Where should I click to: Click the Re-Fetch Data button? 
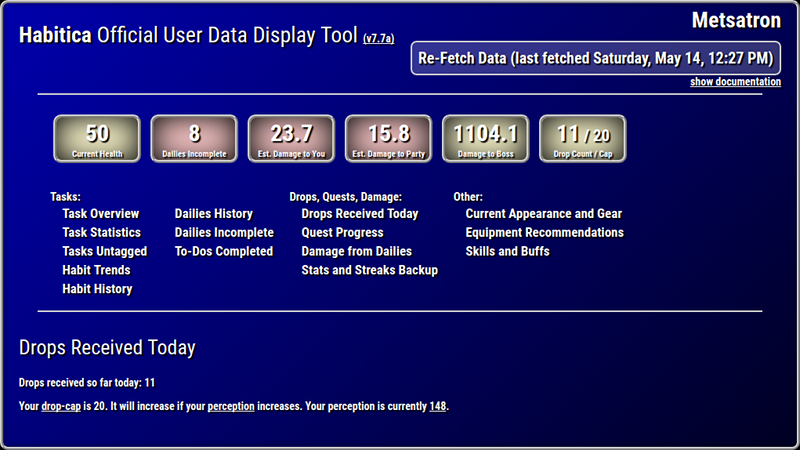point(595,58)
